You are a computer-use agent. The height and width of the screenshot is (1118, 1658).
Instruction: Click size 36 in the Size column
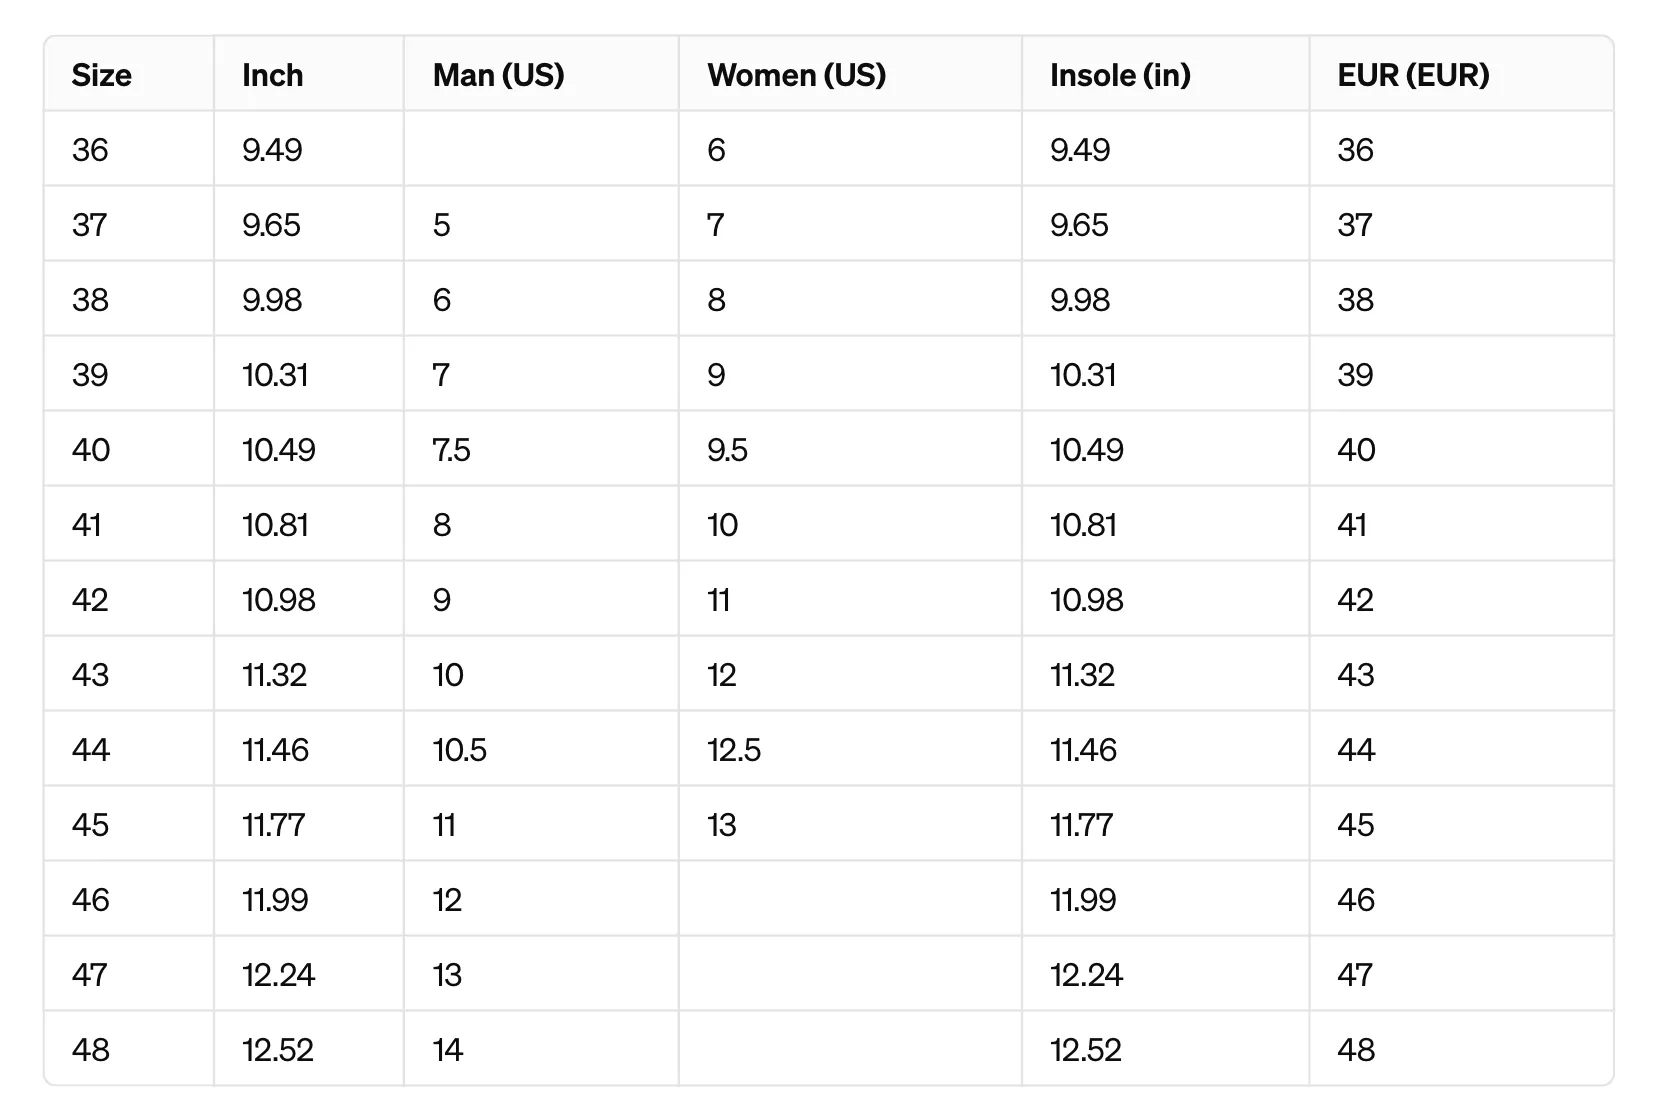[x=90, y=150]
